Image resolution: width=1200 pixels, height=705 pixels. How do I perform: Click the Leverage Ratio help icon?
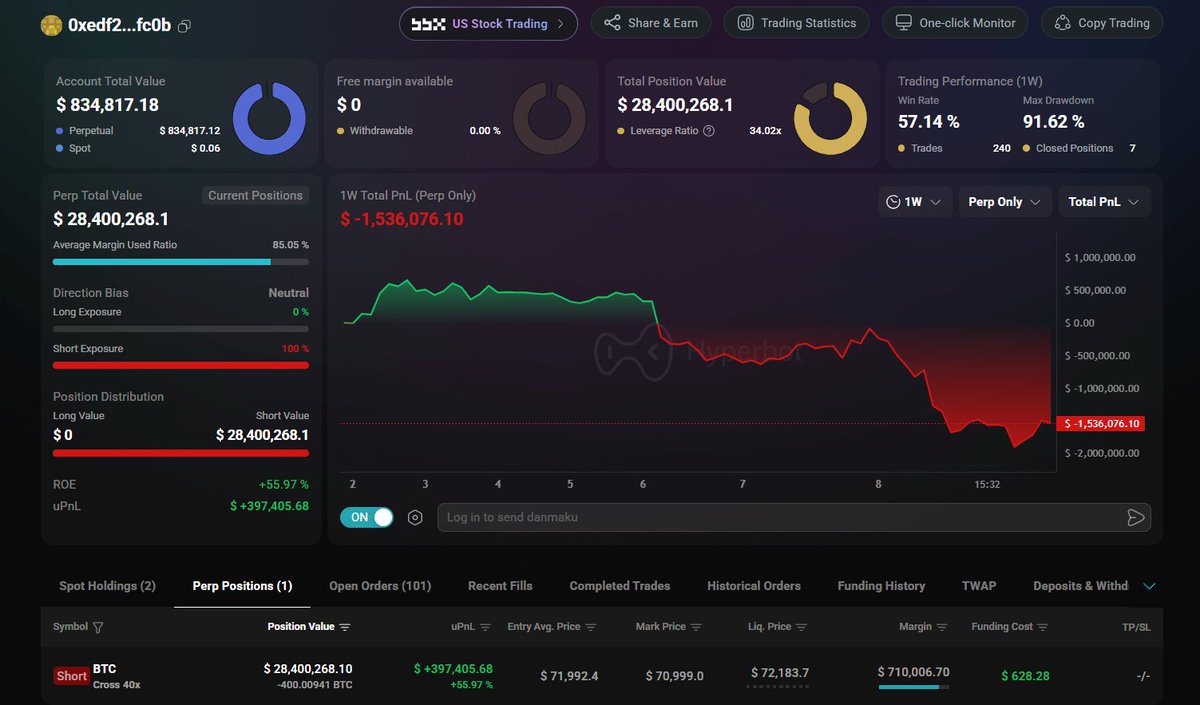[x=709, y=131]
